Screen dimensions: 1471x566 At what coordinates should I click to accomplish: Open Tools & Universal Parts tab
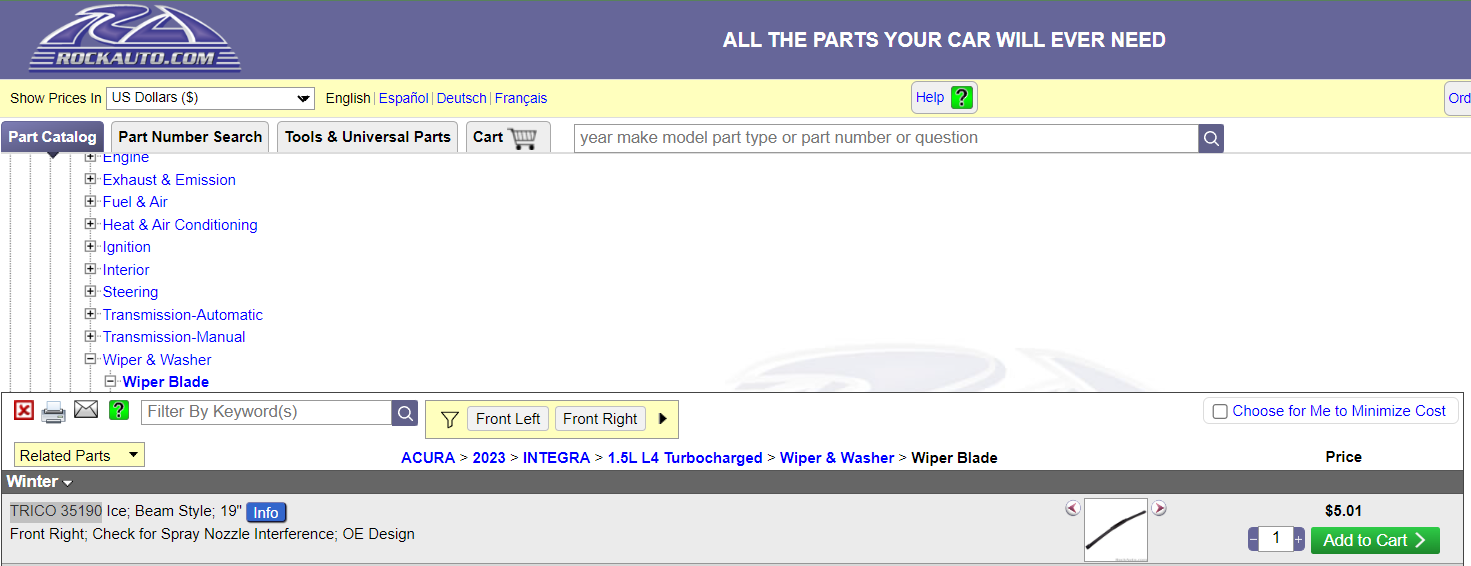click(368, 137)
